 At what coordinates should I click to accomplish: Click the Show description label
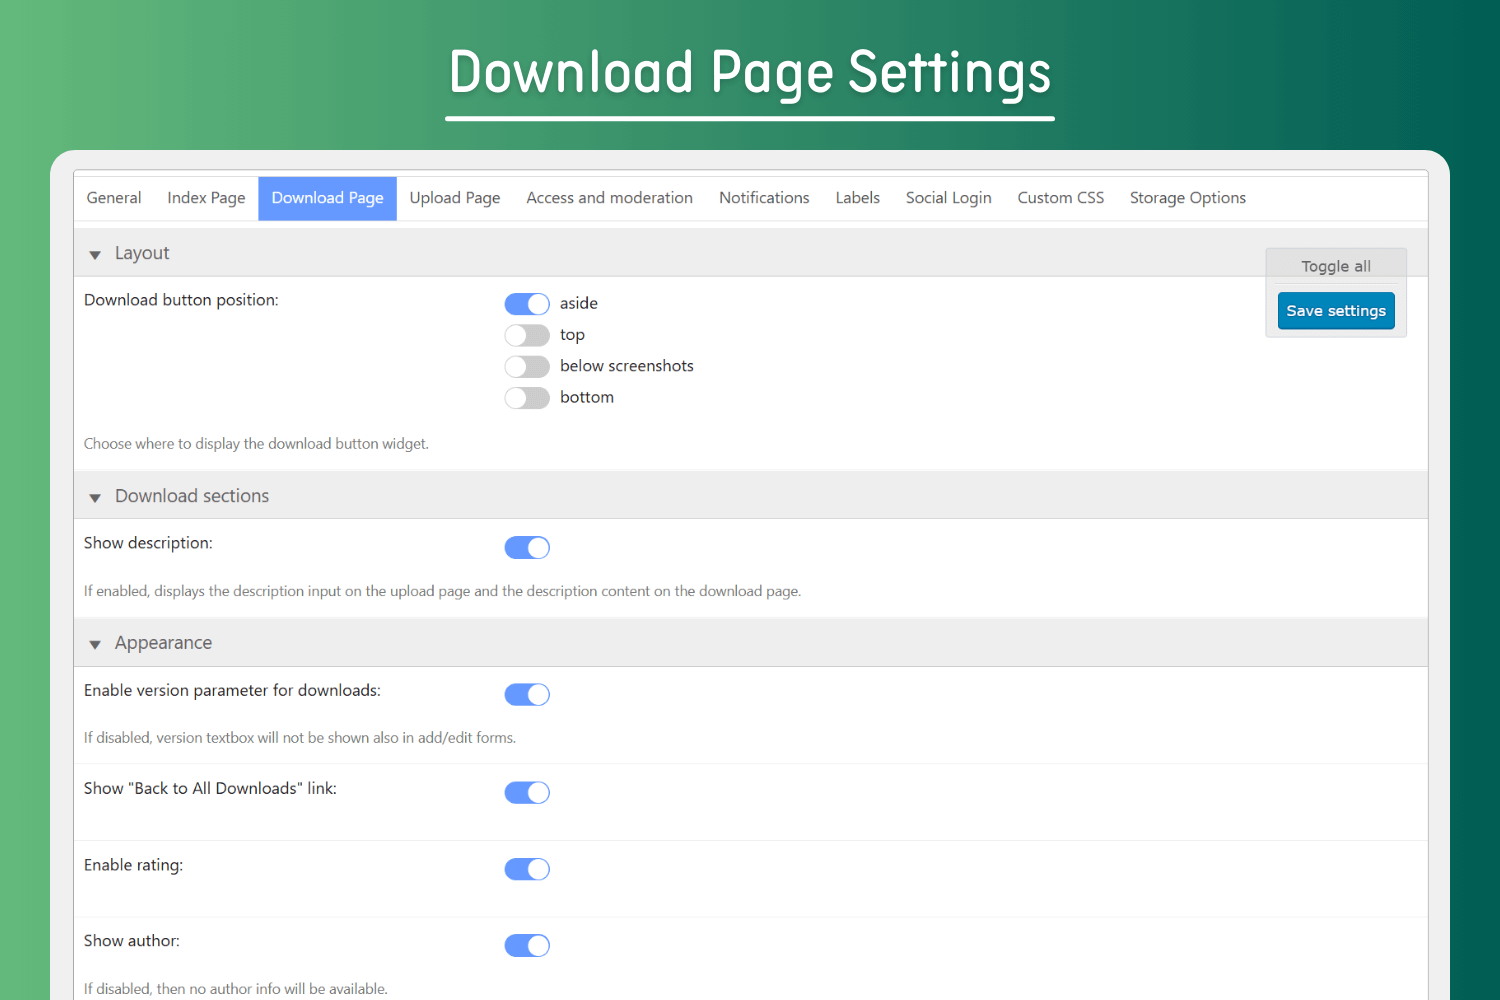pyautogui.click(x=148, y=543)
